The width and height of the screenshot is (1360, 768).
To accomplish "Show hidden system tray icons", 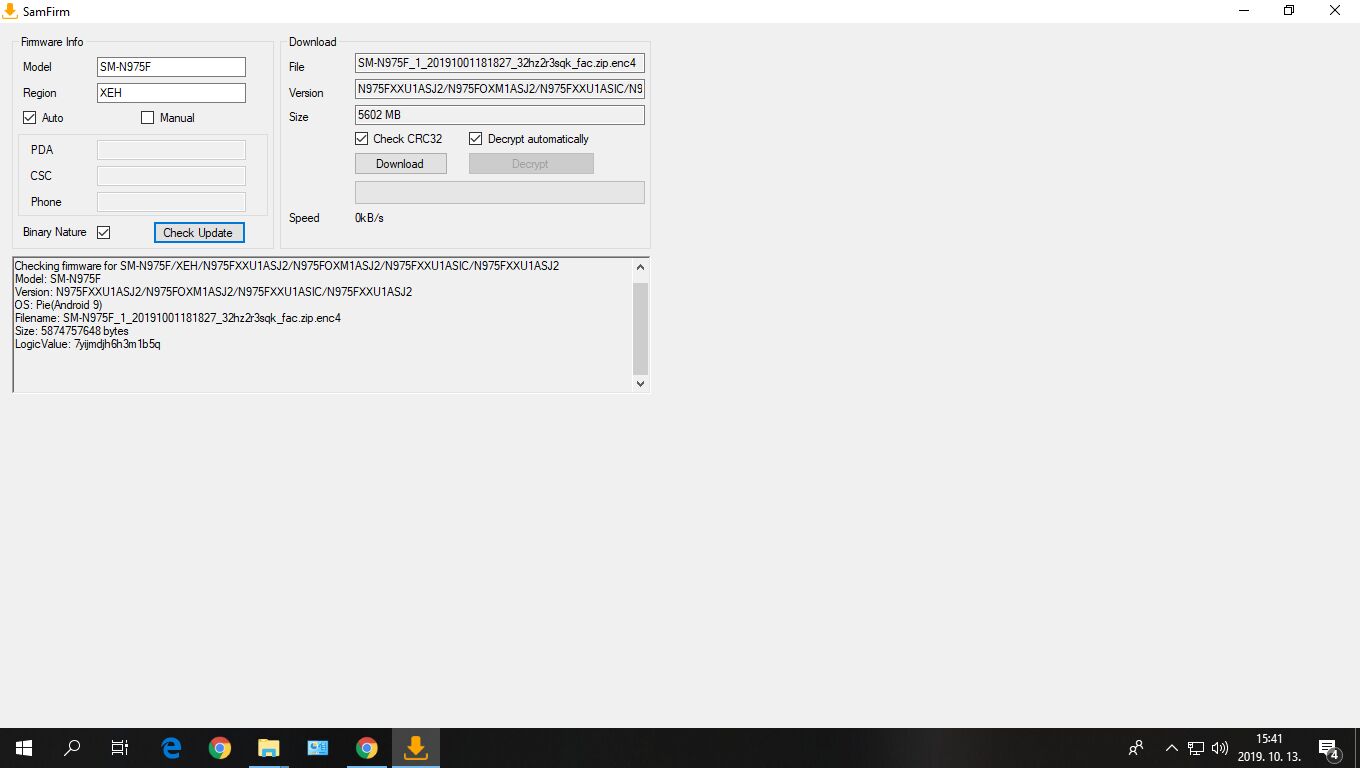I will (x=1172, y=748).
